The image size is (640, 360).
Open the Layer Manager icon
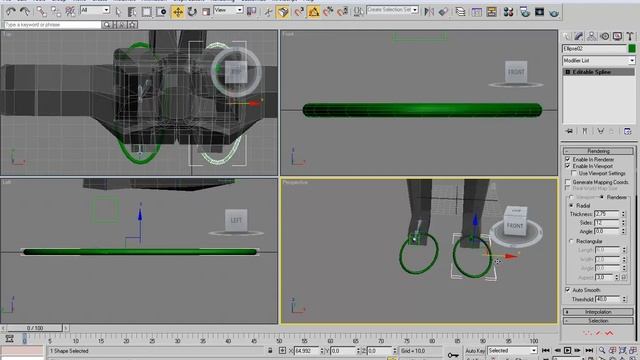460,11
